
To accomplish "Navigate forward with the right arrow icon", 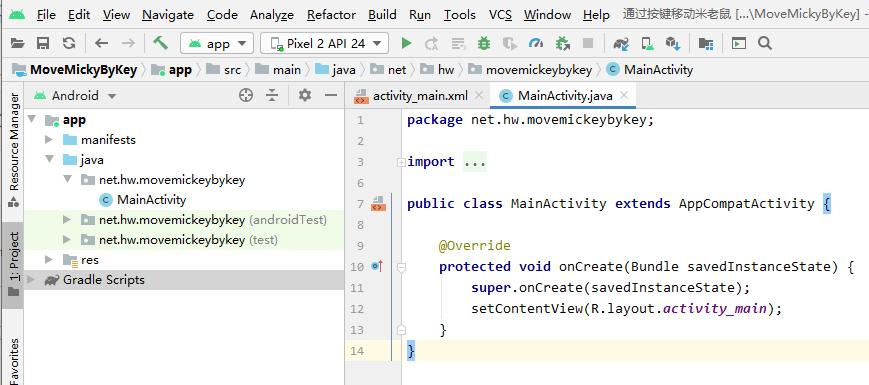I will pos(128,43).
